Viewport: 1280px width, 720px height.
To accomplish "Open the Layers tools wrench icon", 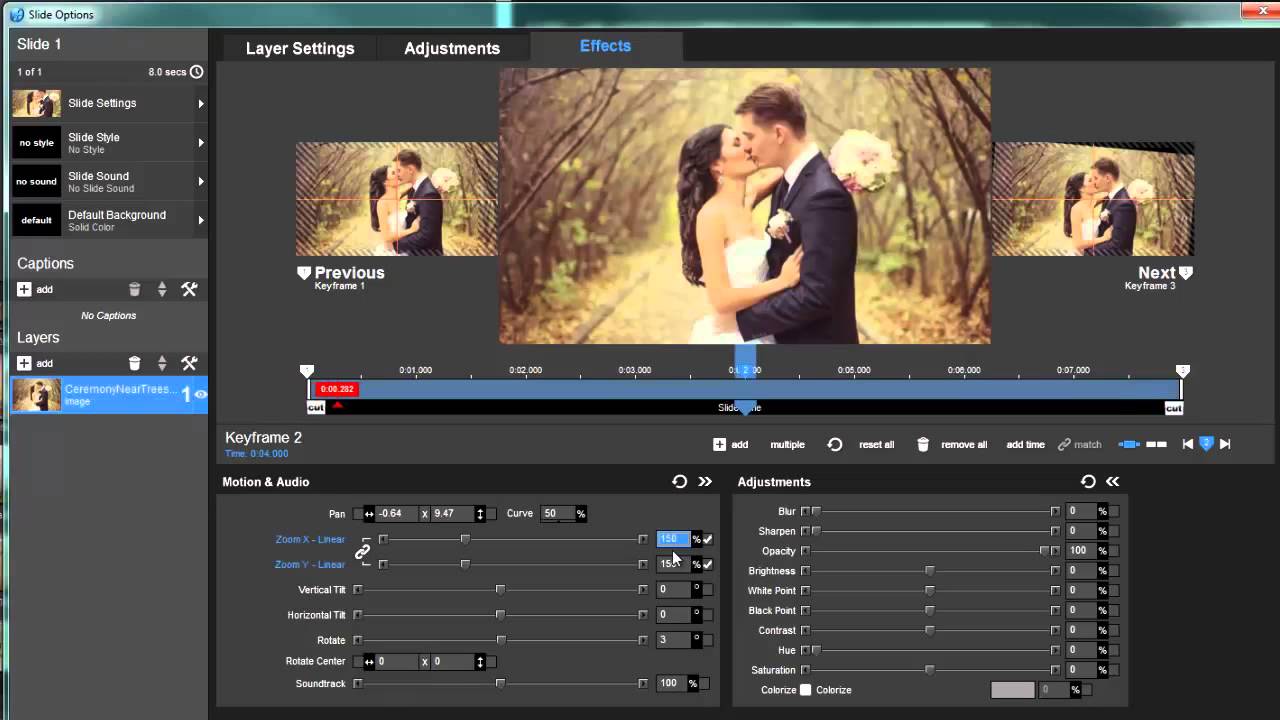I will click(x=189, y=363).
